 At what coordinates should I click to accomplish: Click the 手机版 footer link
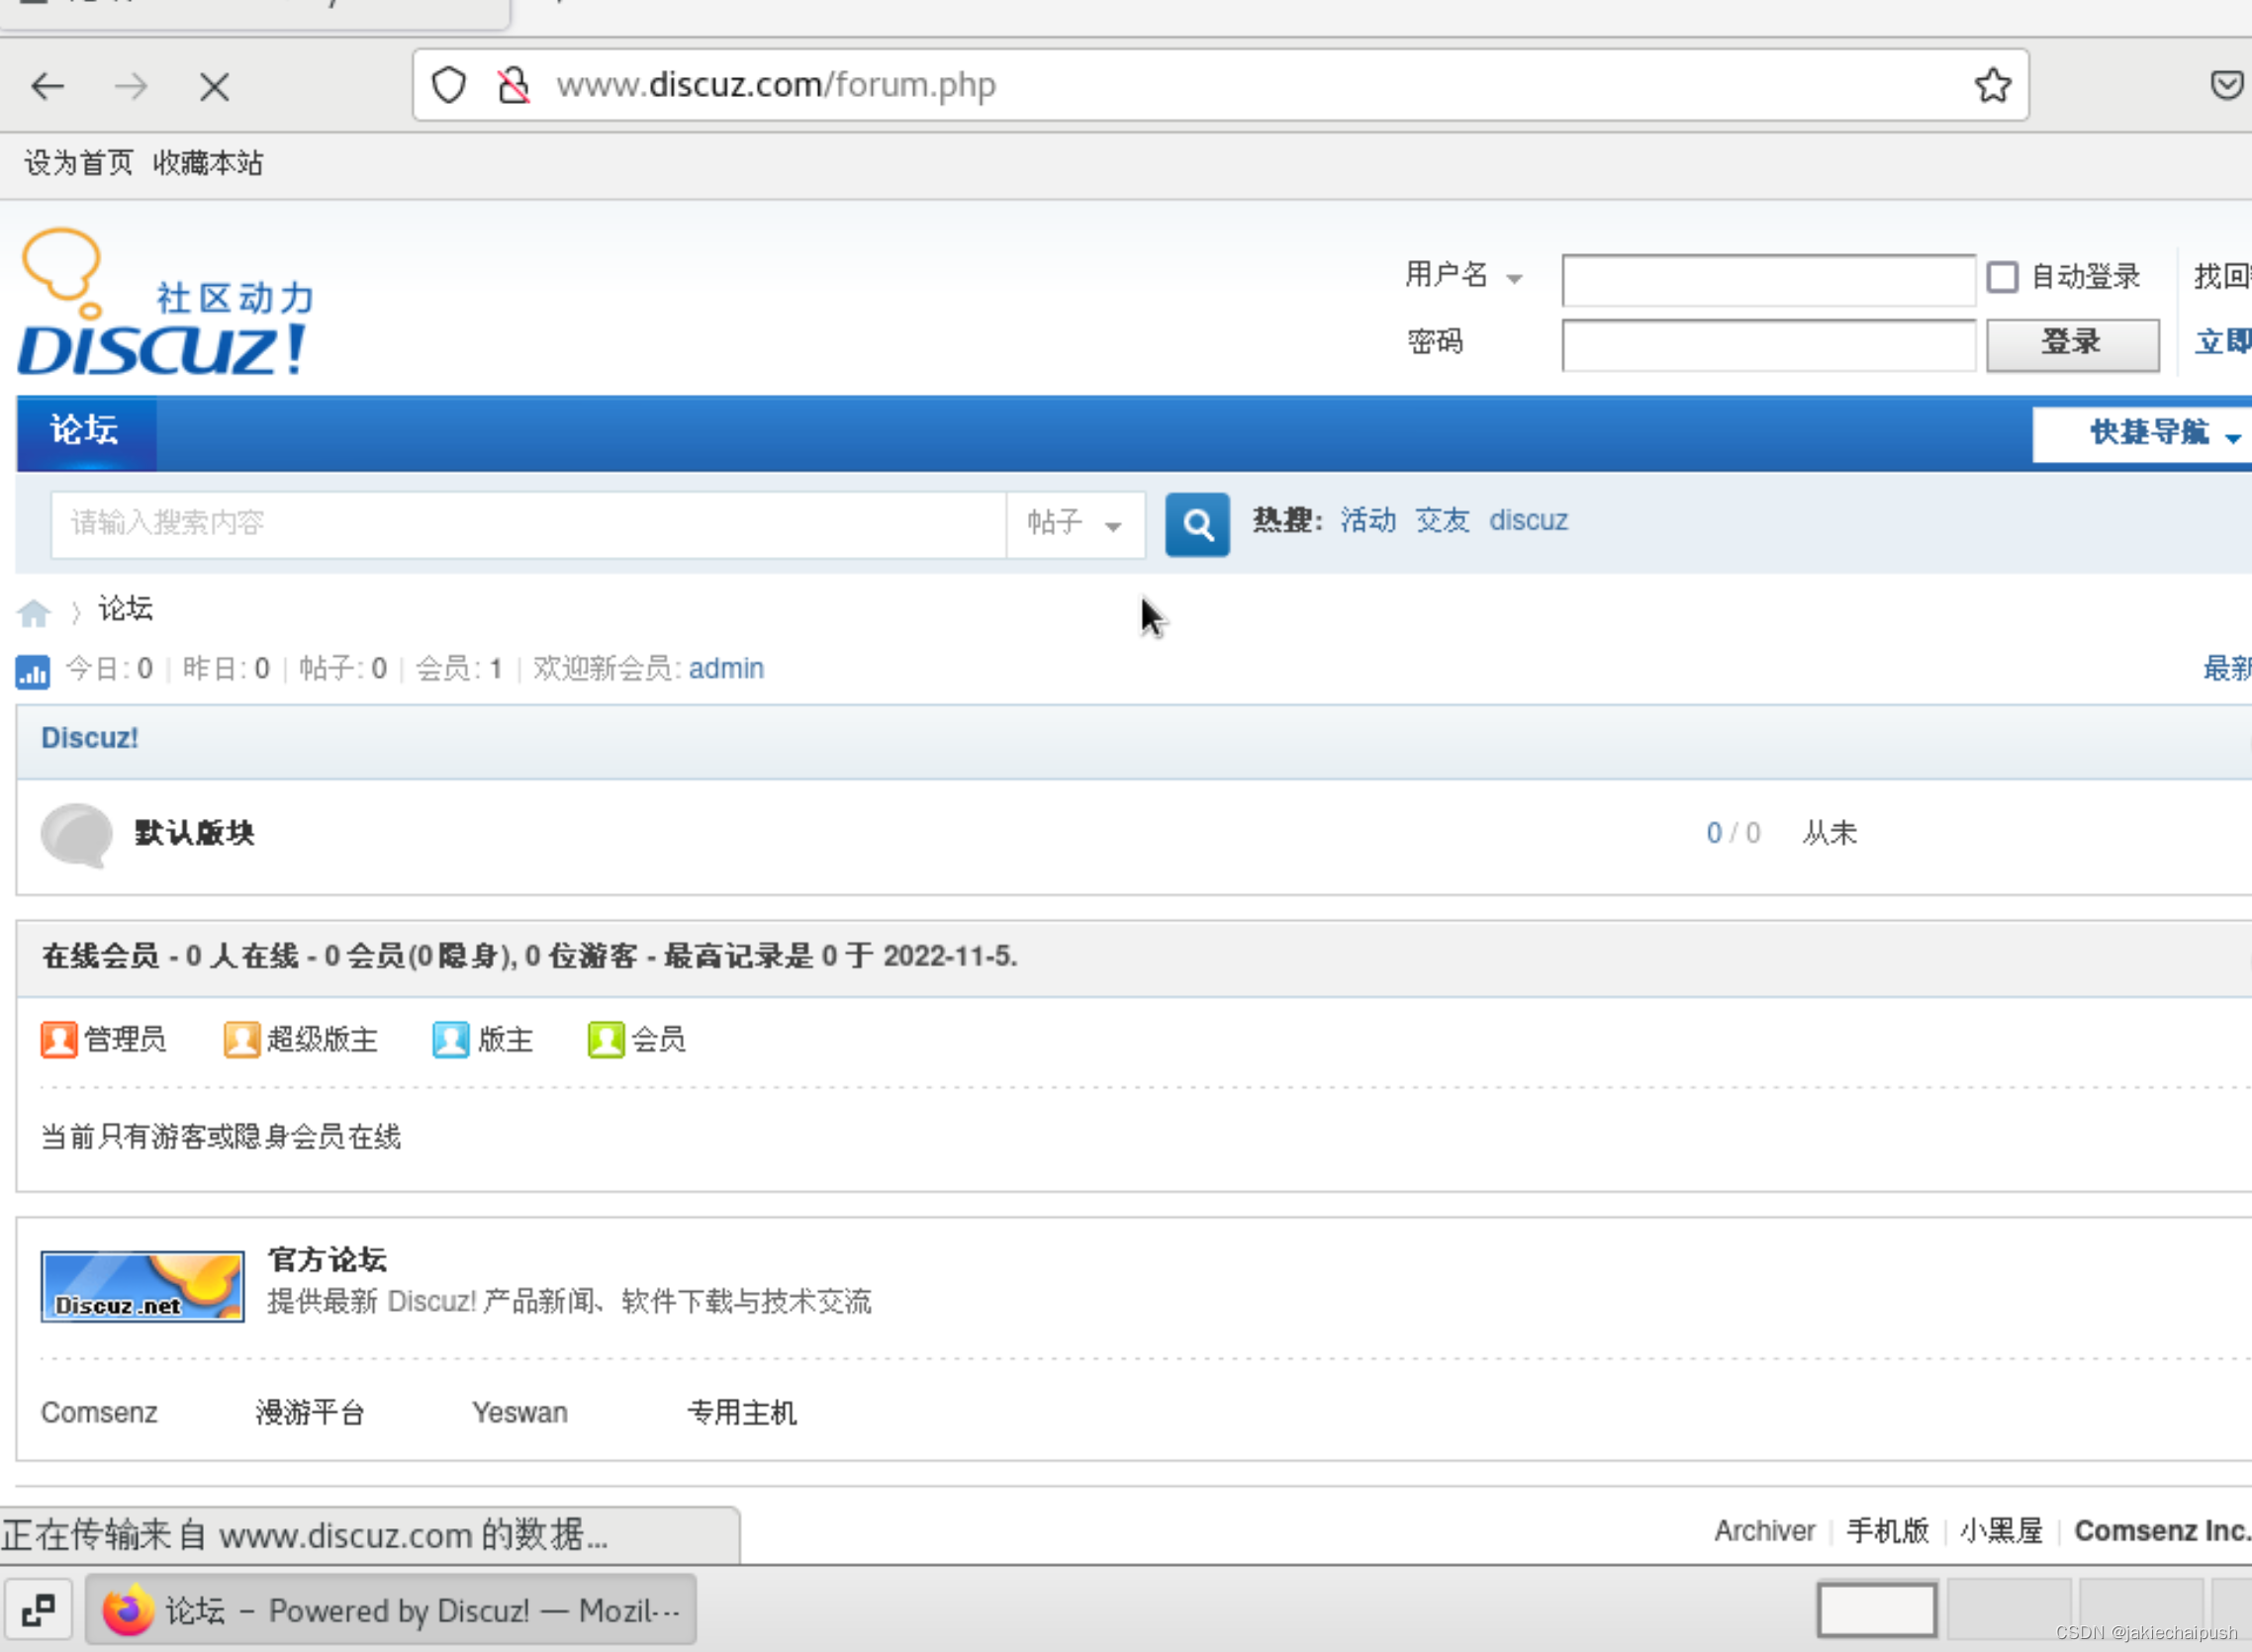(1887, 1531)
